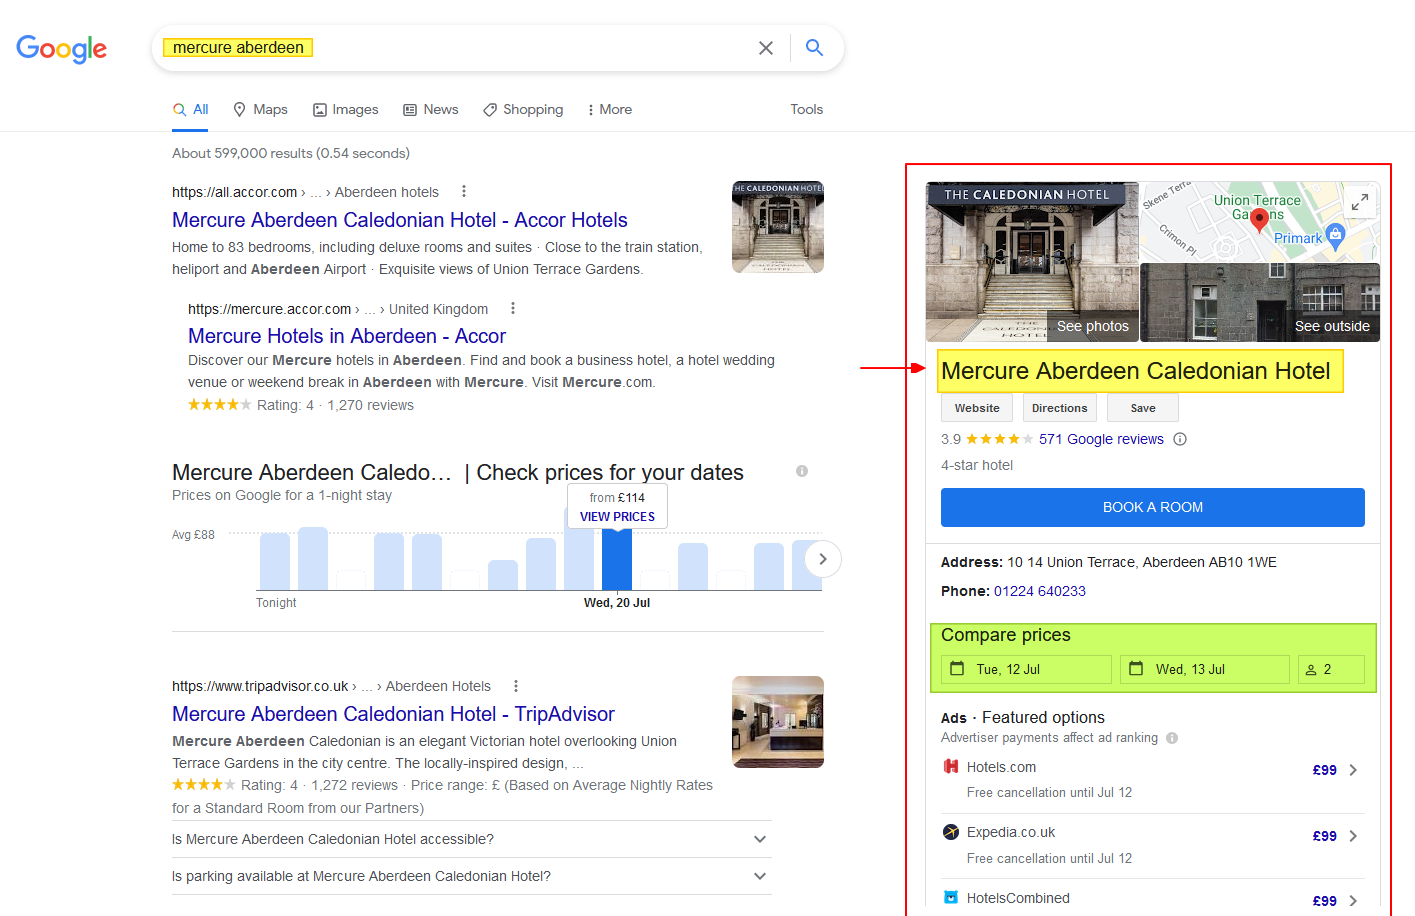Click the Website button in hotel panel
Screen dimensions: 1415x916
click(977, 408)
